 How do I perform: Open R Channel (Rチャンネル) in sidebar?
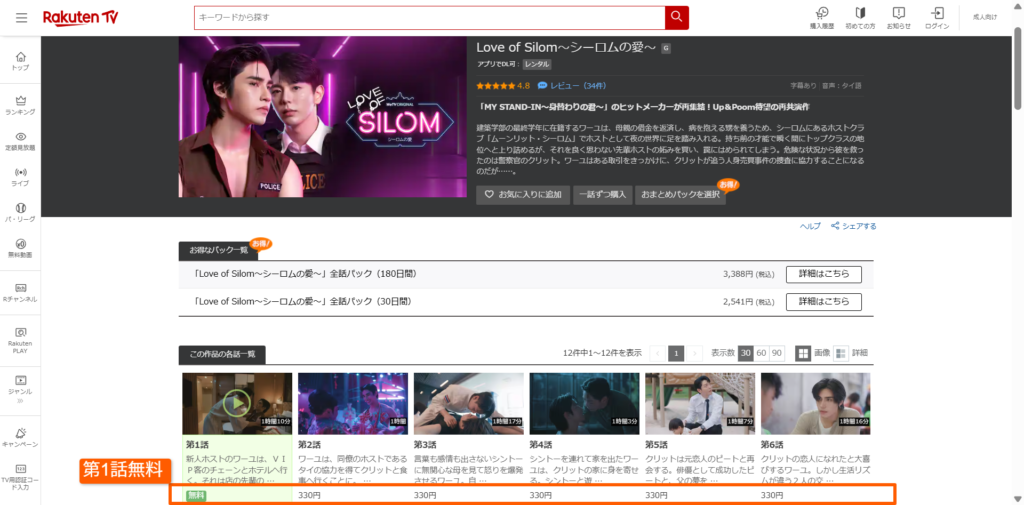(20, 293)
